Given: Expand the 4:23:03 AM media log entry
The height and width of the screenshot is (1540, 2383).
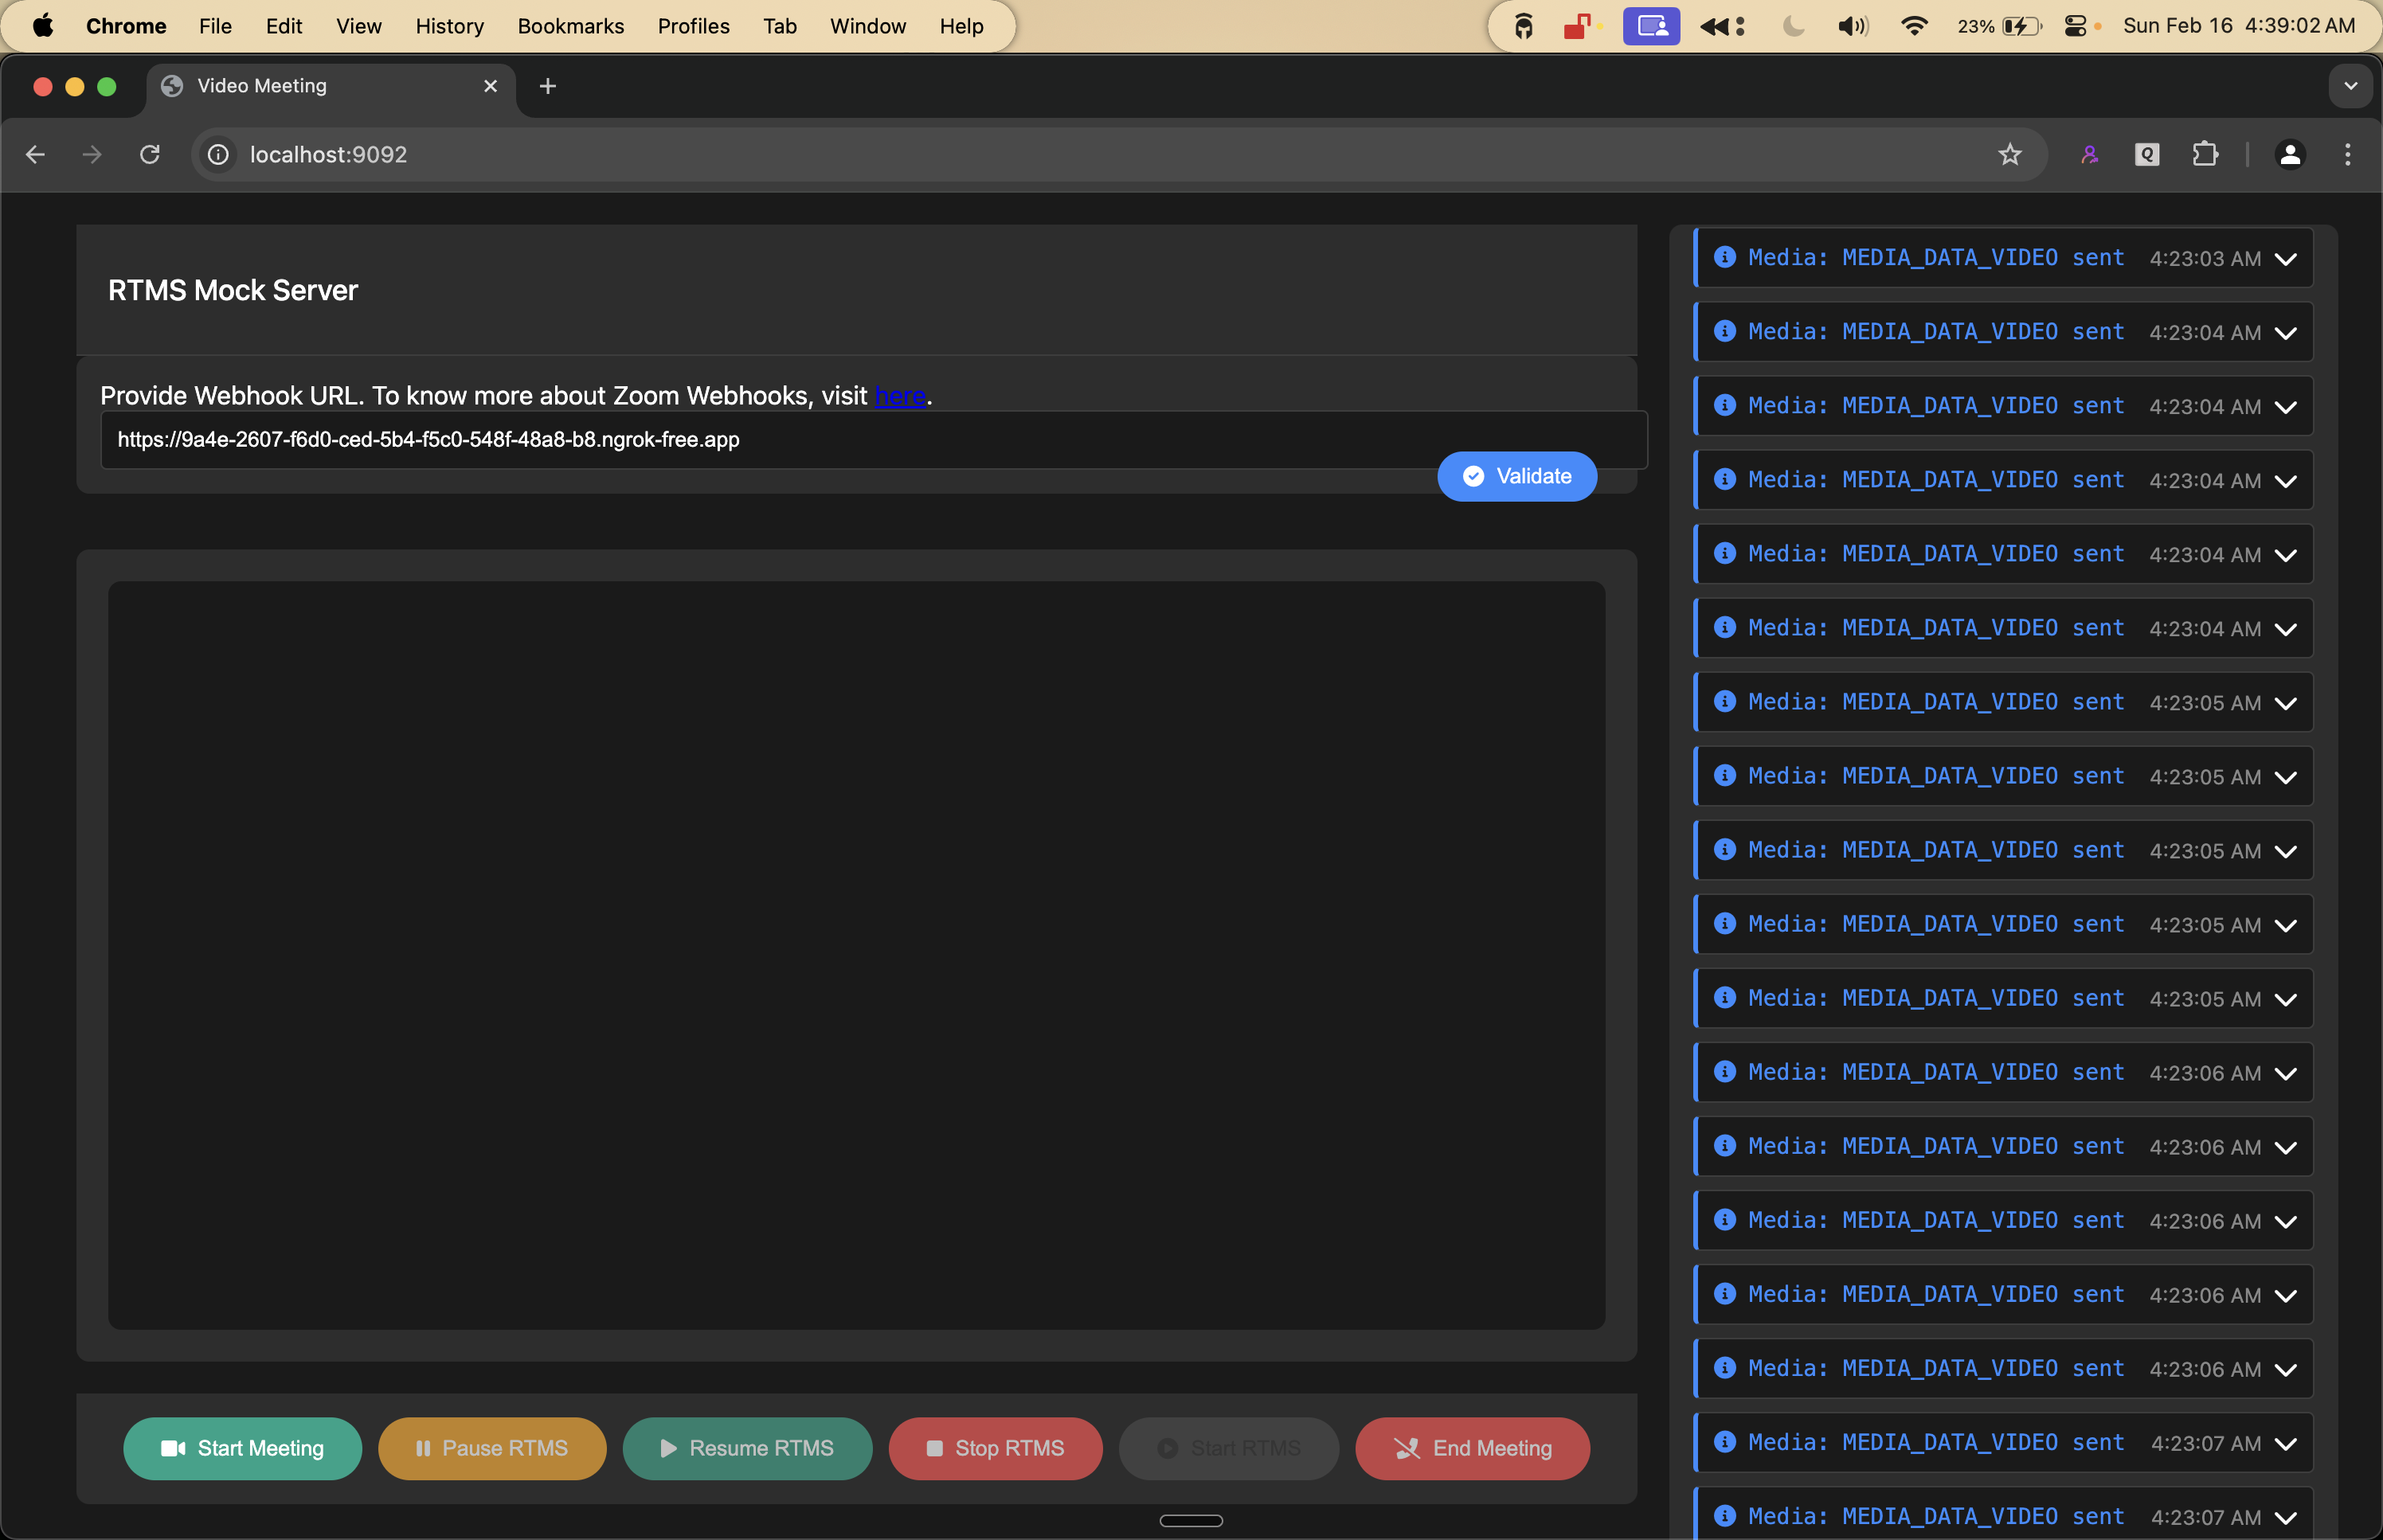Looking at the screenshot, I should [x=2285, y=259].
